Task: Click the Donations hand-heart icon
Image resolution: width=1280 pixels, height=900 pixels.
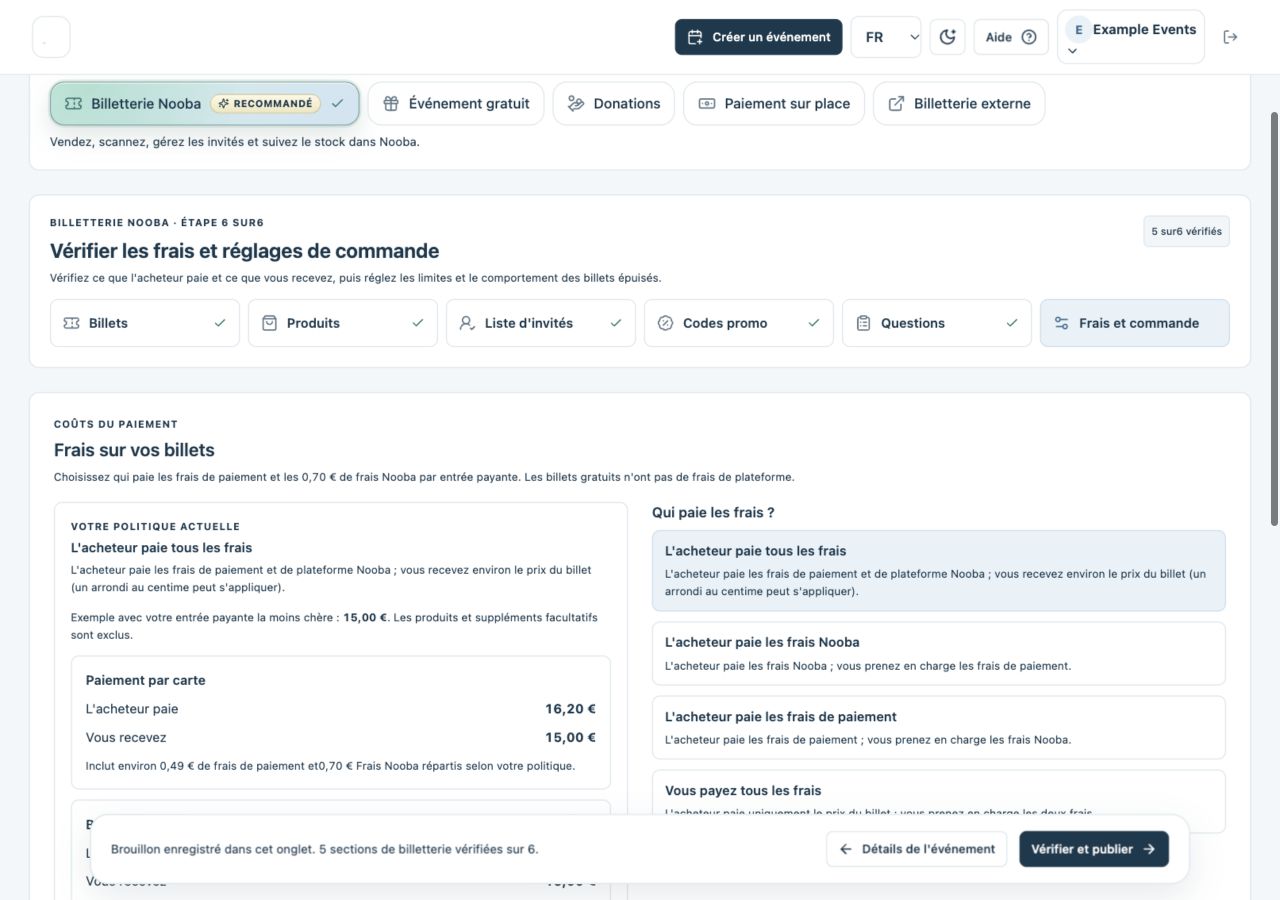Action: (x=576, y=103)
